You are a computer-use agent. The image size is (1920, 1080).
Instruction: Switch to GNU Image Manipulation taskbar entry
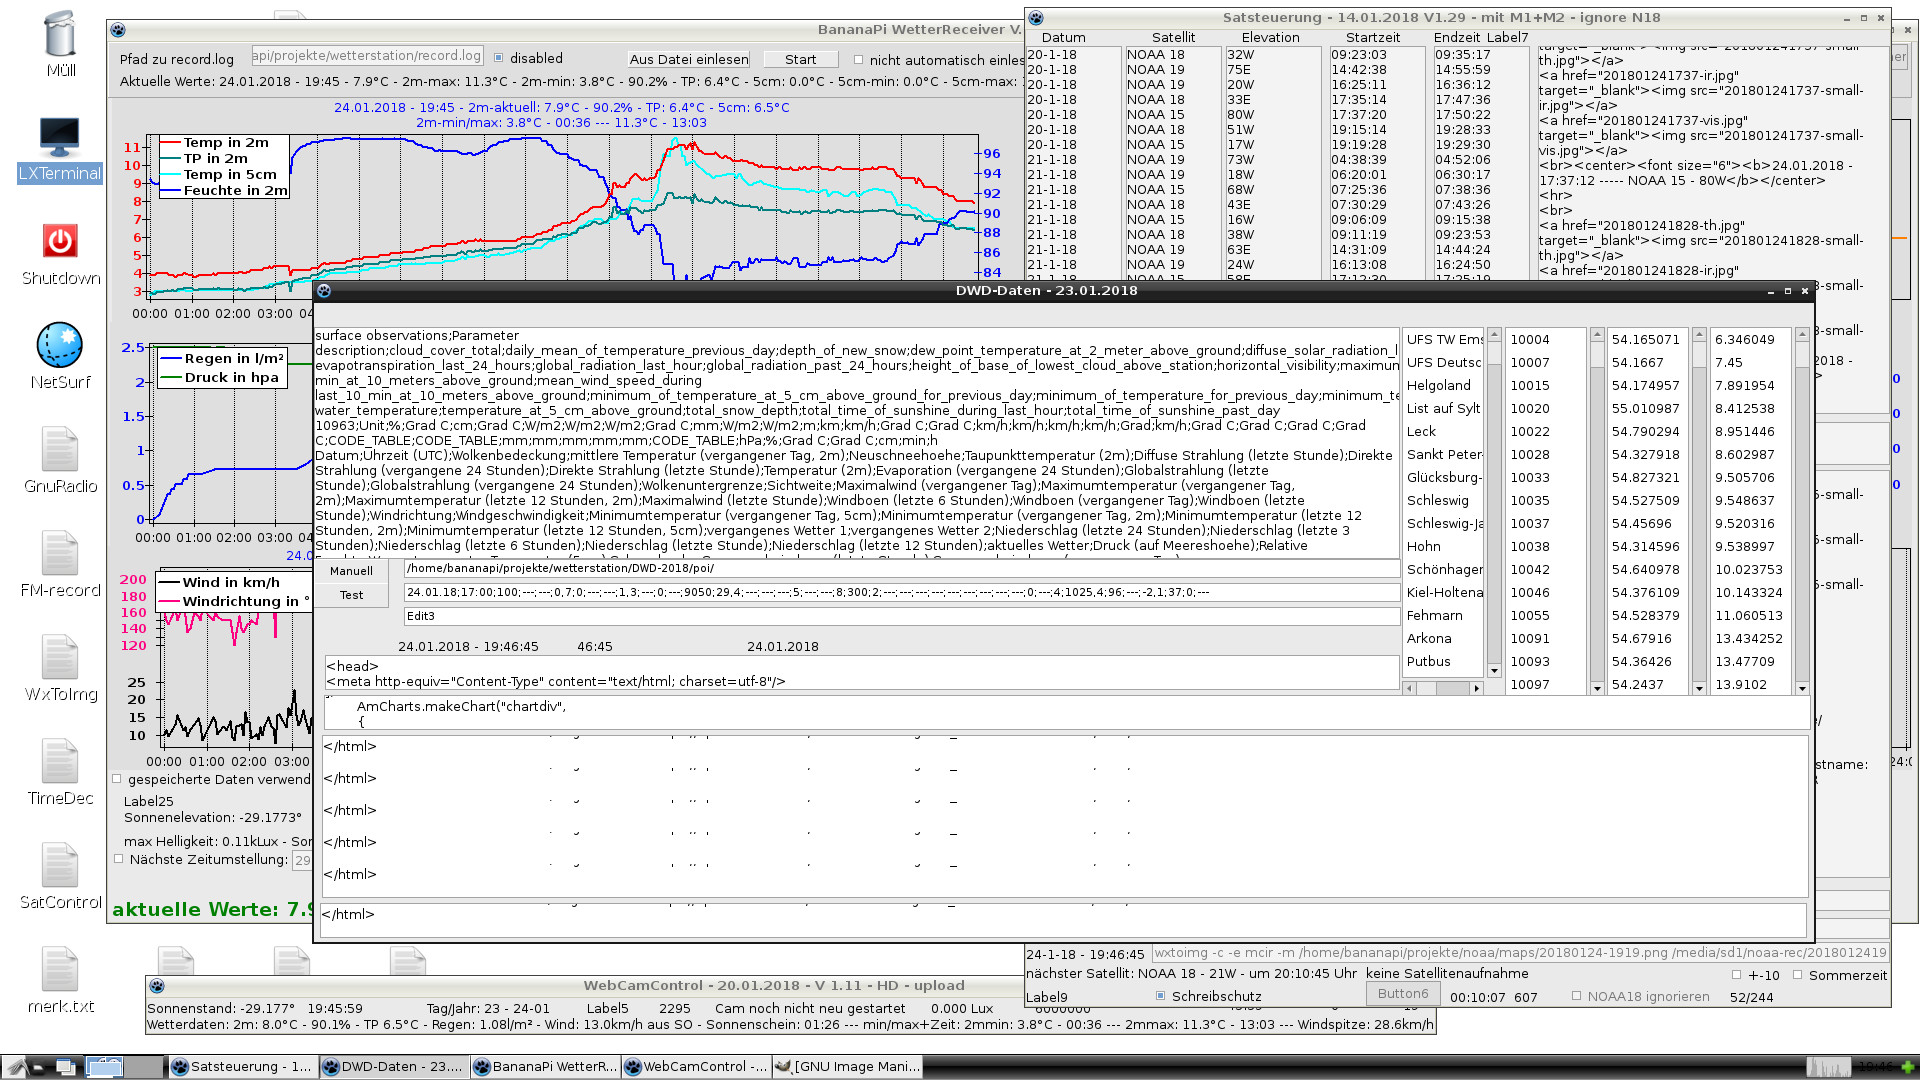pos(847,1067)
